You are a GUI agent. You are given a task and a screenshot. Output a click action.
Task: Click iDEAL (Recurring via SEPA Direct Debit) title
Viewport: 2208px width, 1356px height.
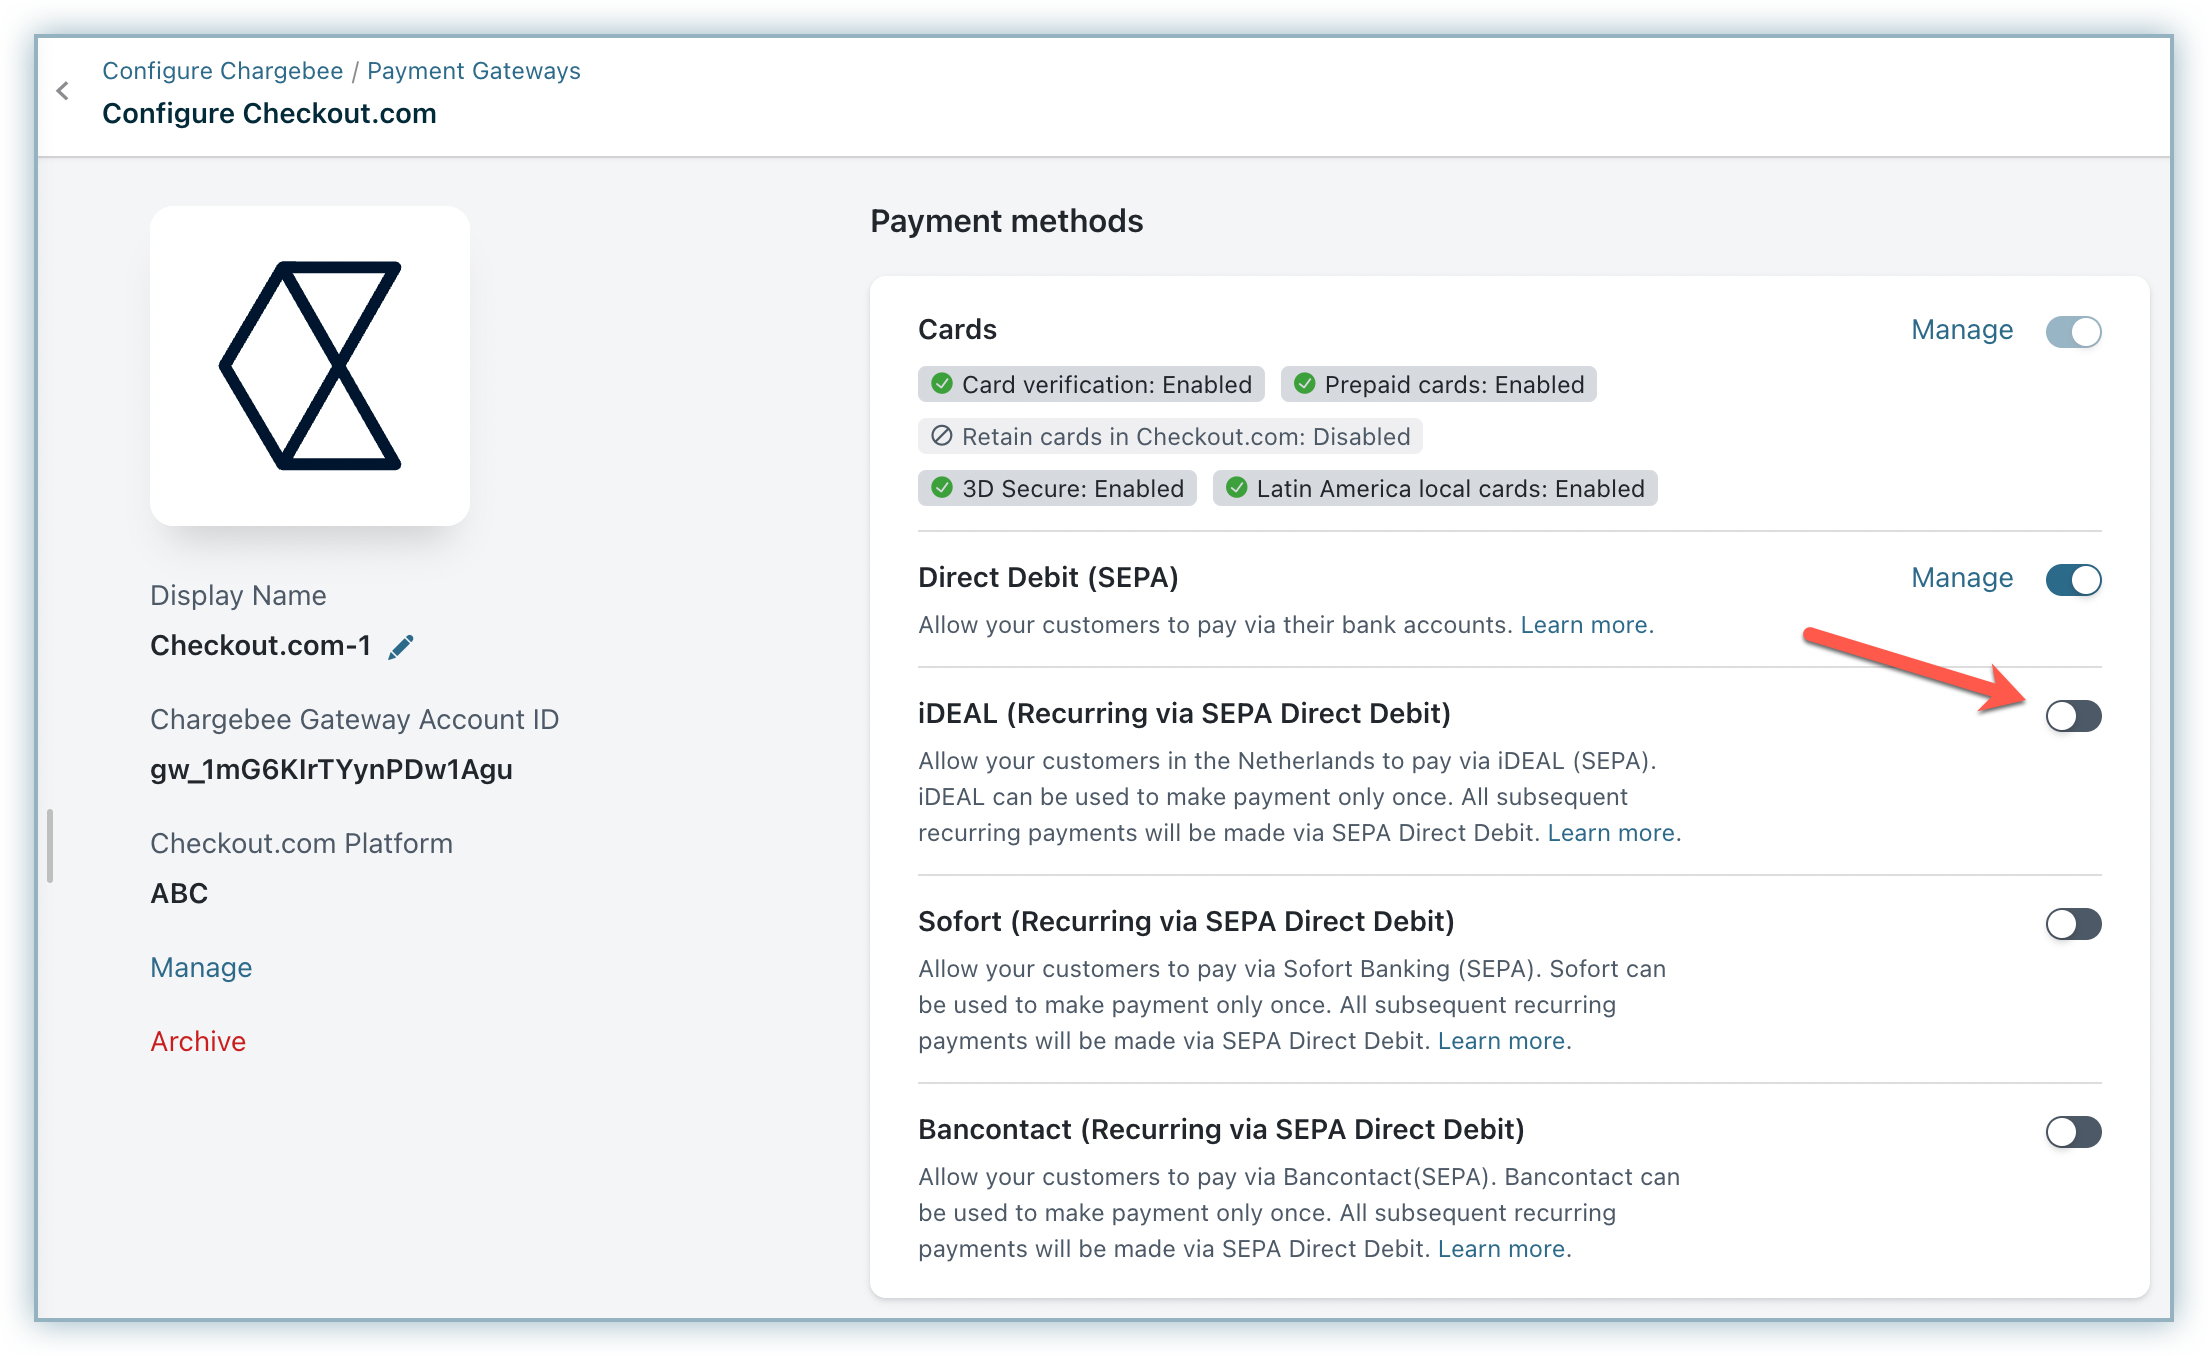(x=1184, y=714)
